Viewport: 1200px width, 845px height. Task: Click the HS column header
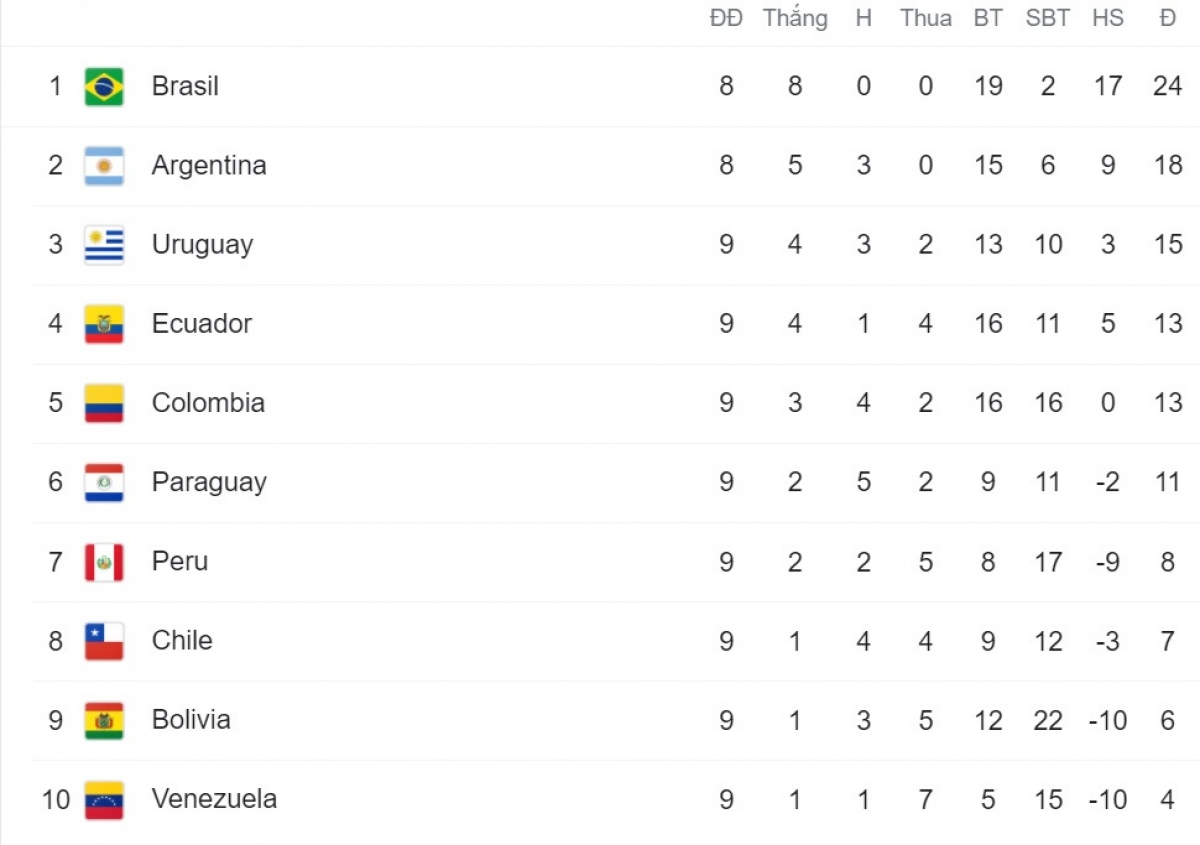(1108, 18)
